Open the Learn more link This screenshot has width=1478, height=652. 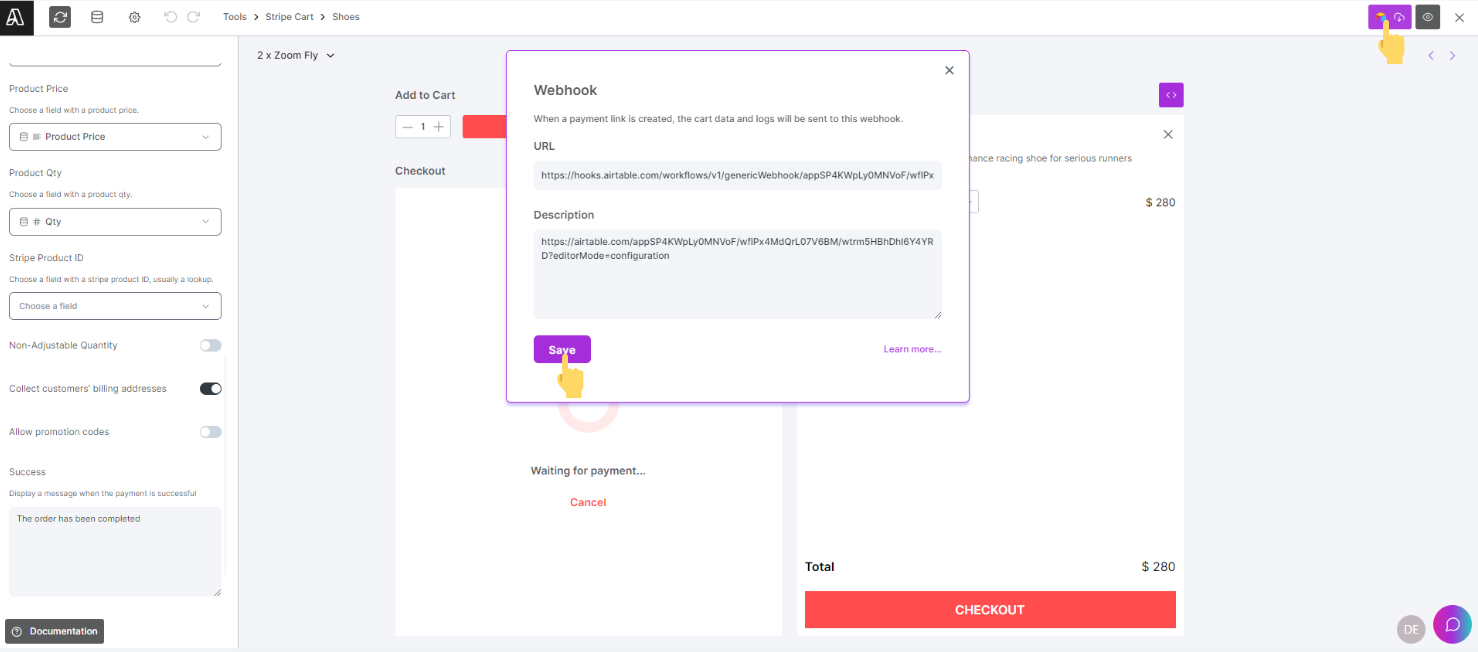pyautogui.click(x=912, y=349)
